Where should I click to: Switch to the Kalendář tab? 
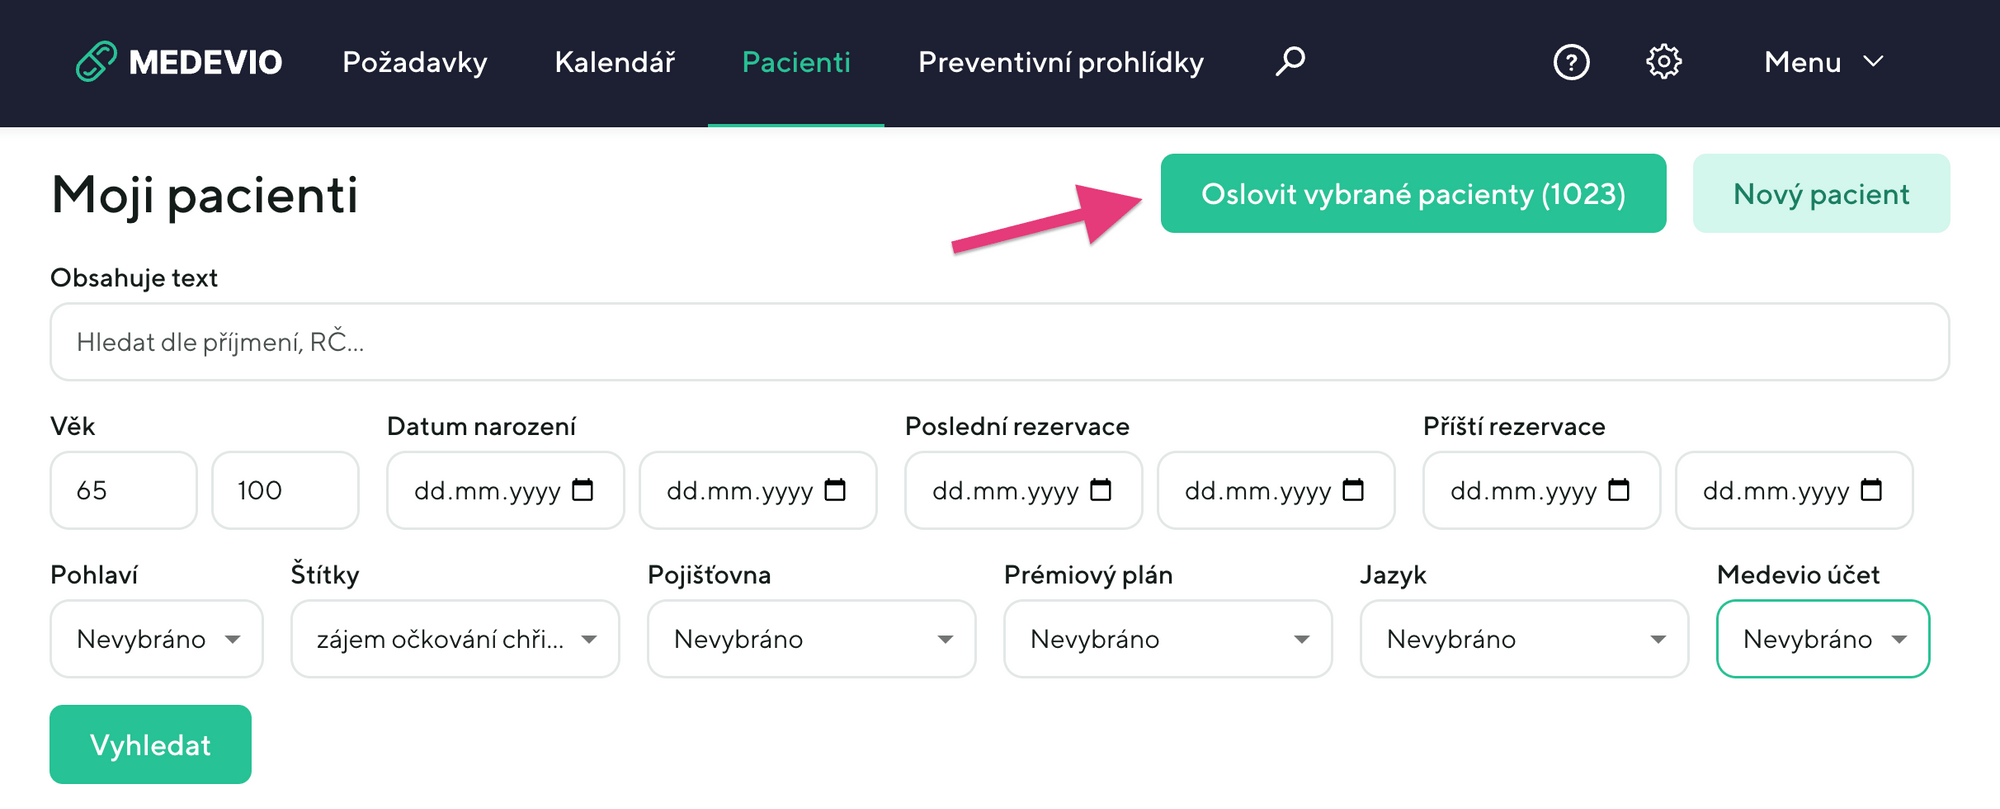[615, 62]
